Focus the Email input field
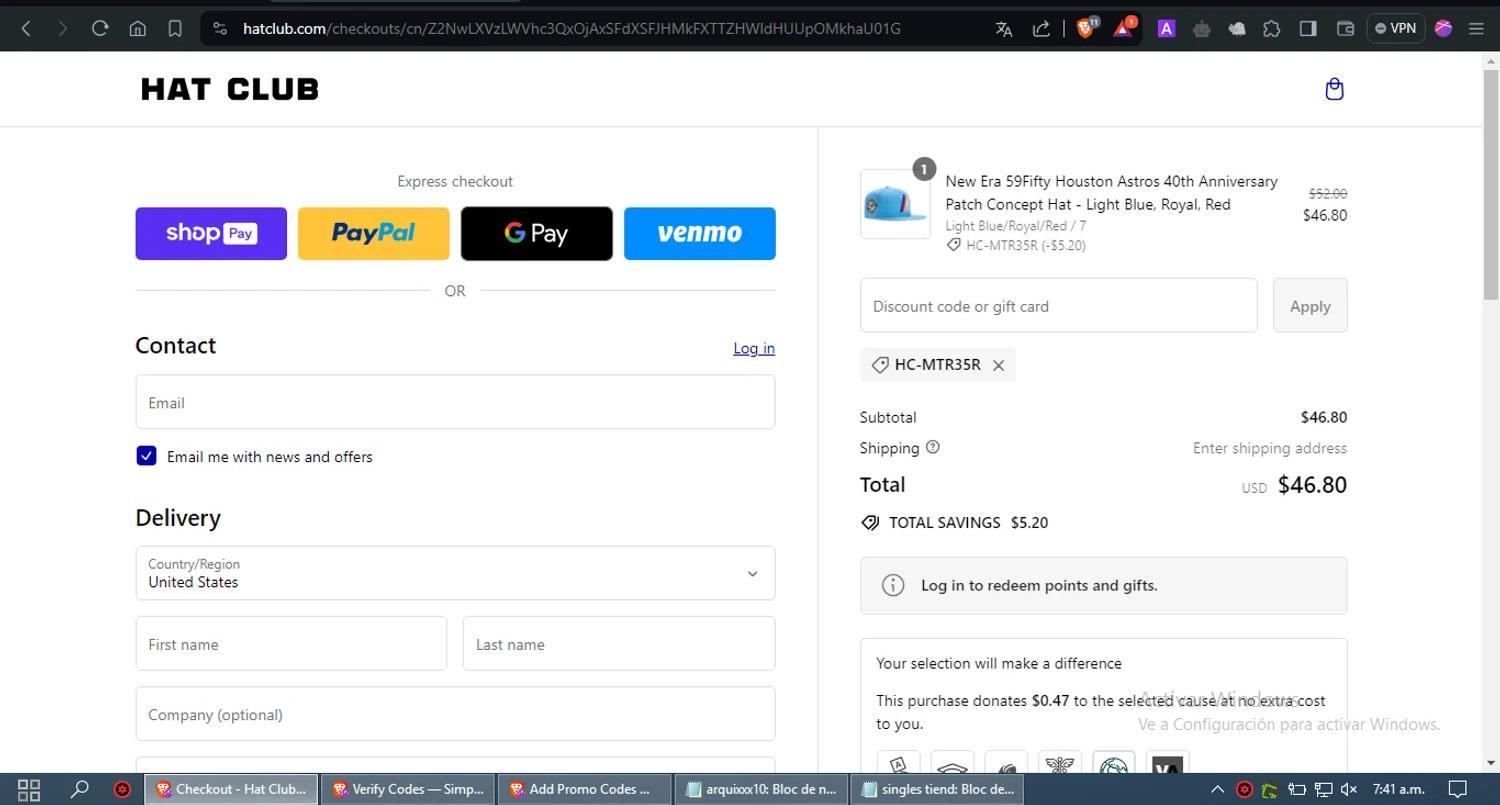This screenshot has height=805, width=1500. click(x=455, y=402)
